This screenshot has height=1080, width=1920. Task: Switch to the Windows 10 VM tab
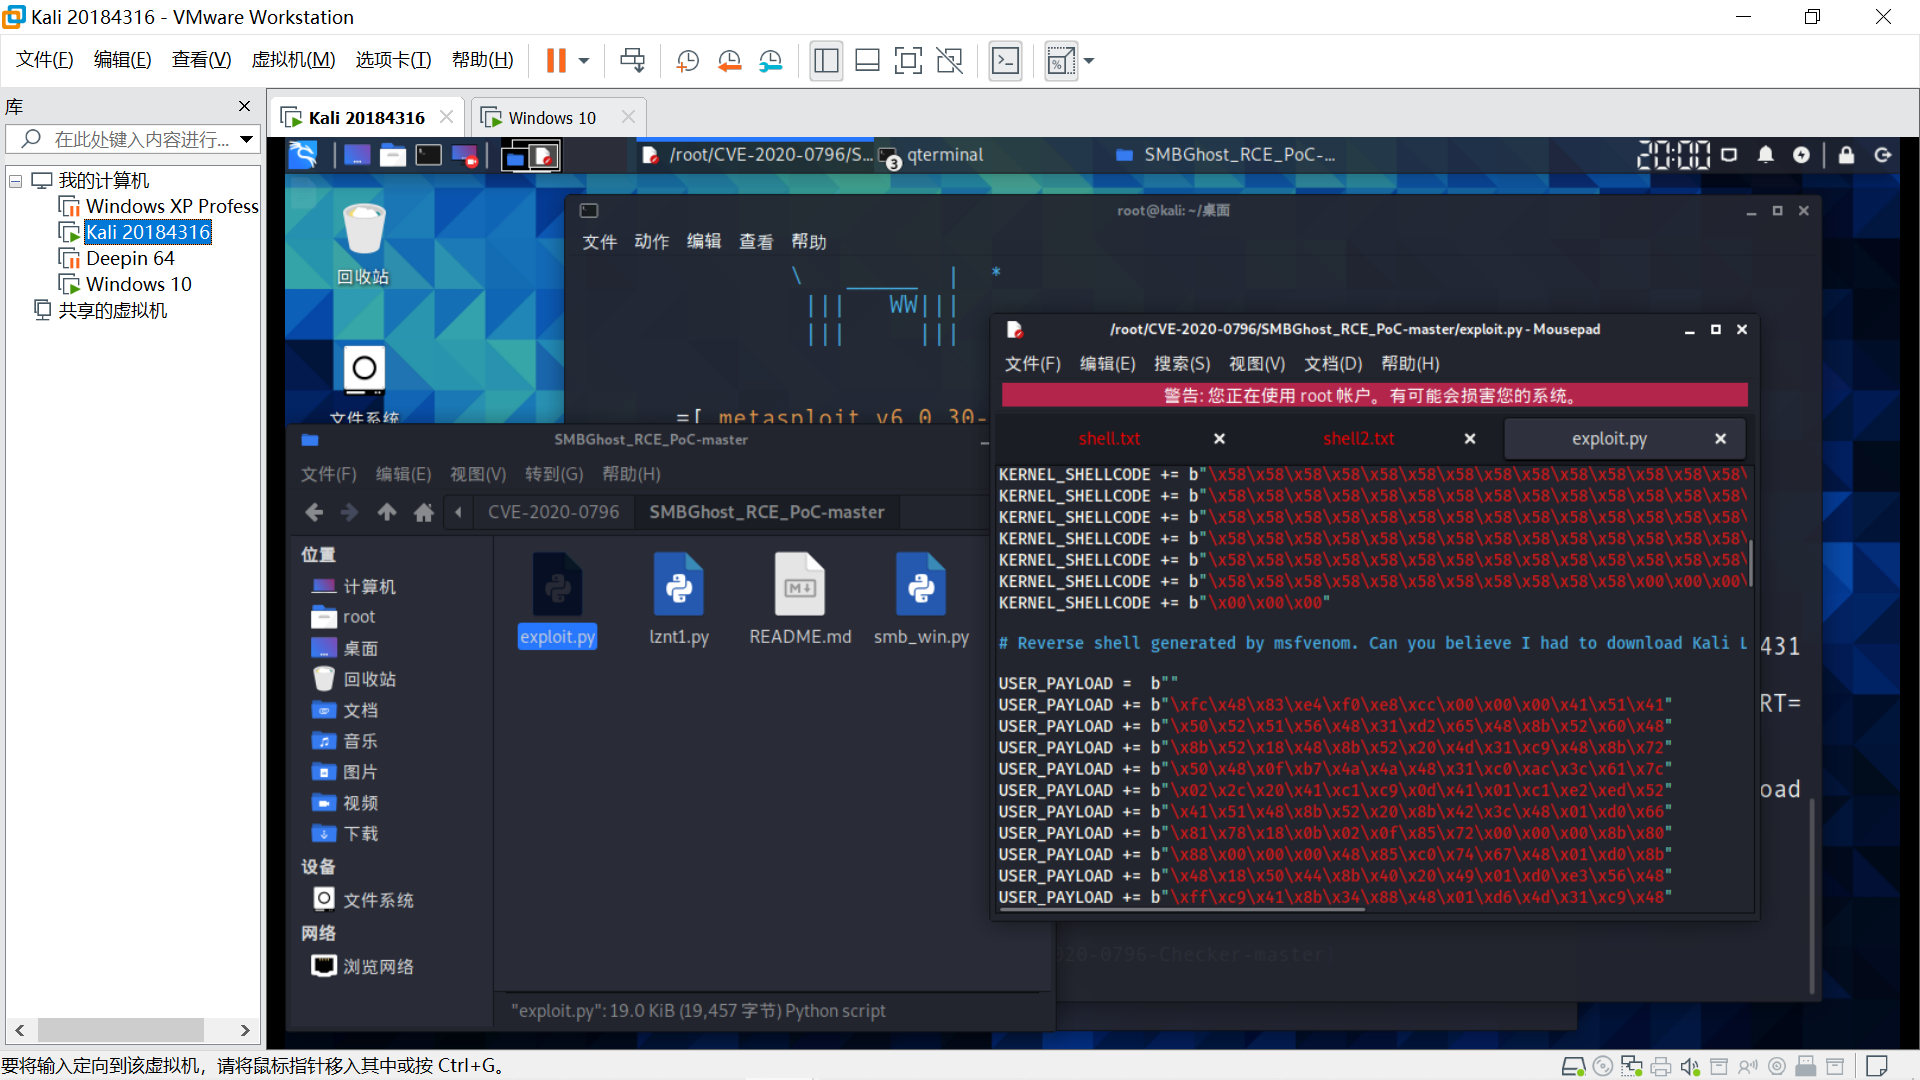pyautogui.click(x=551, y=118)
